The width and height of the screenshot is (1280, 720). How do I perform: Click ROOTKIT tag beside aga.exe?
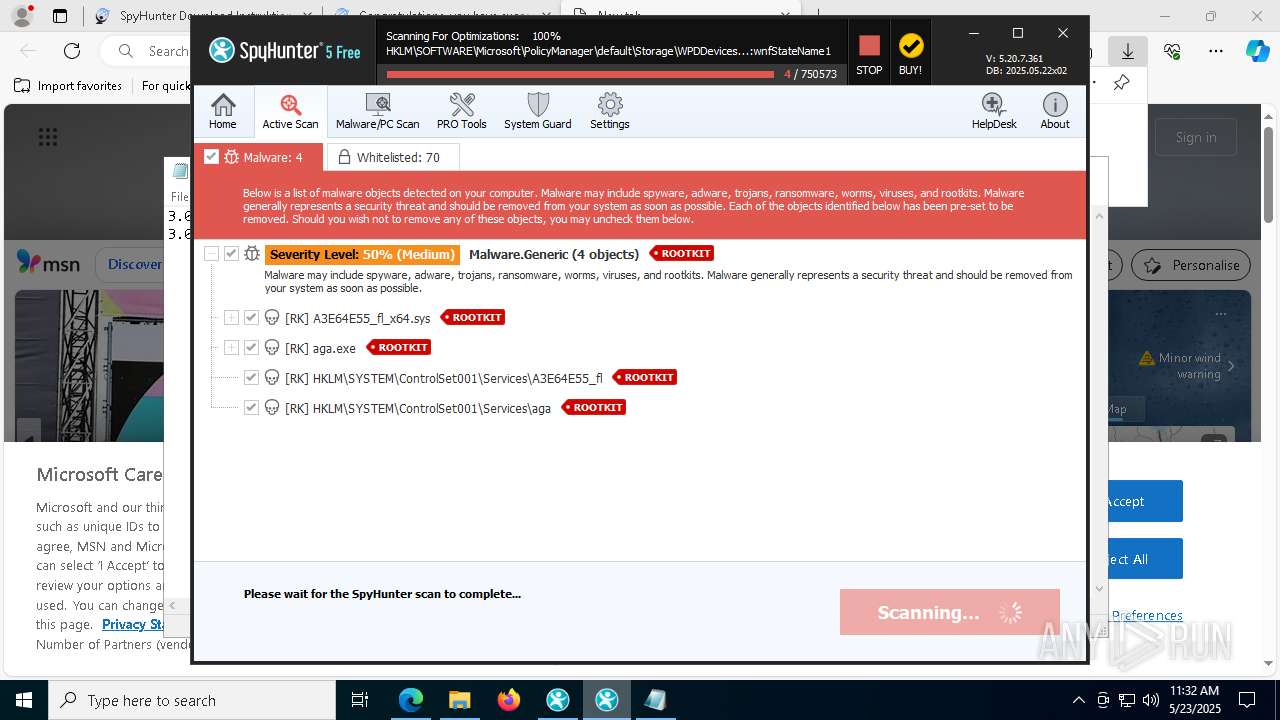(x=399, y=348)
